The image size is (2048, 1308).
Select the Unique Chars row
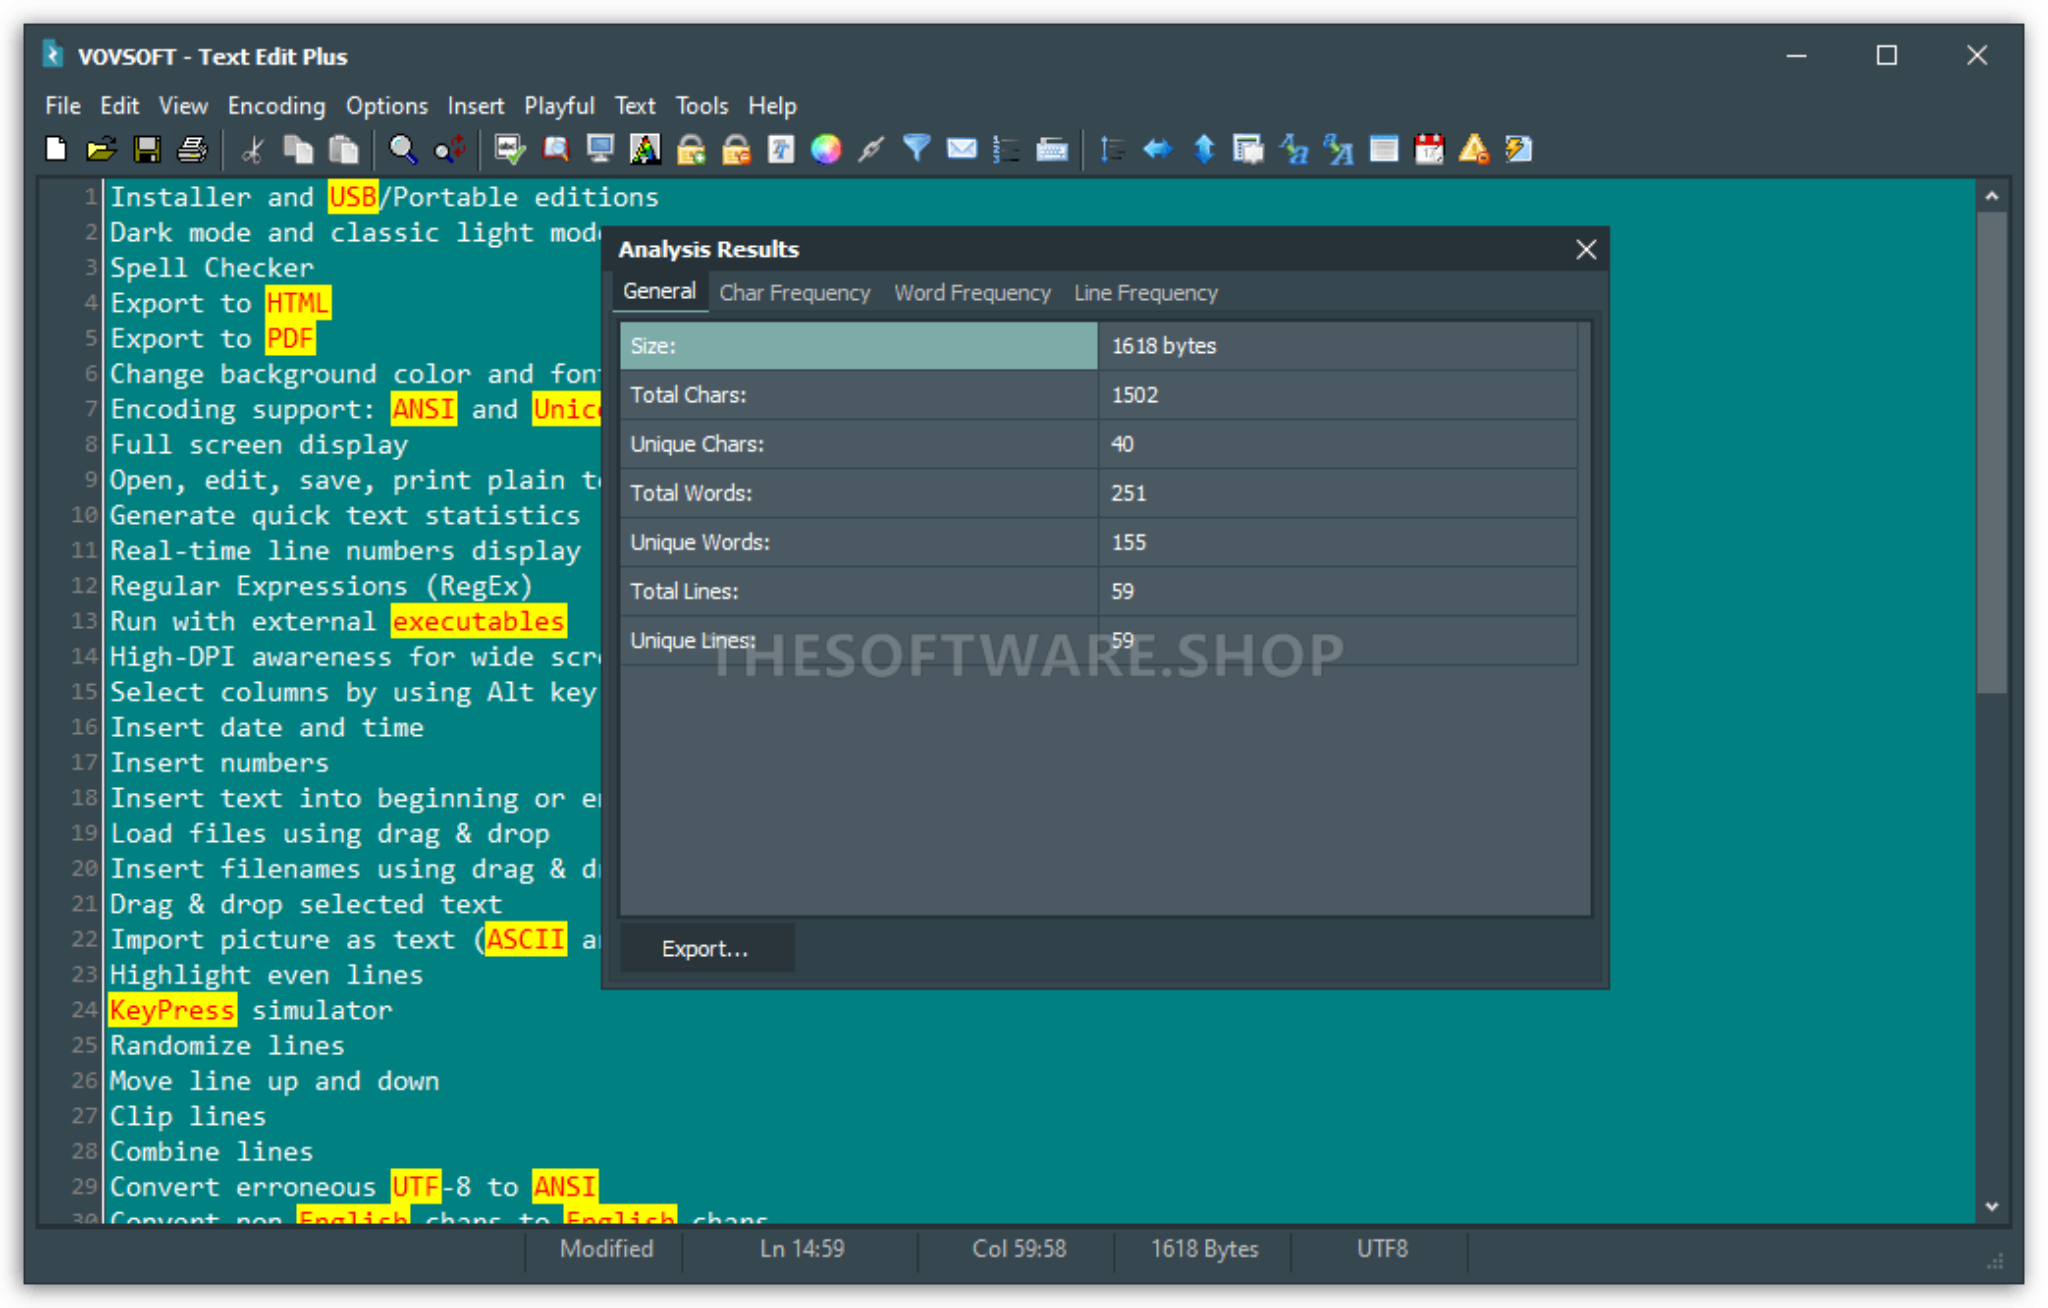[1099, 444]
